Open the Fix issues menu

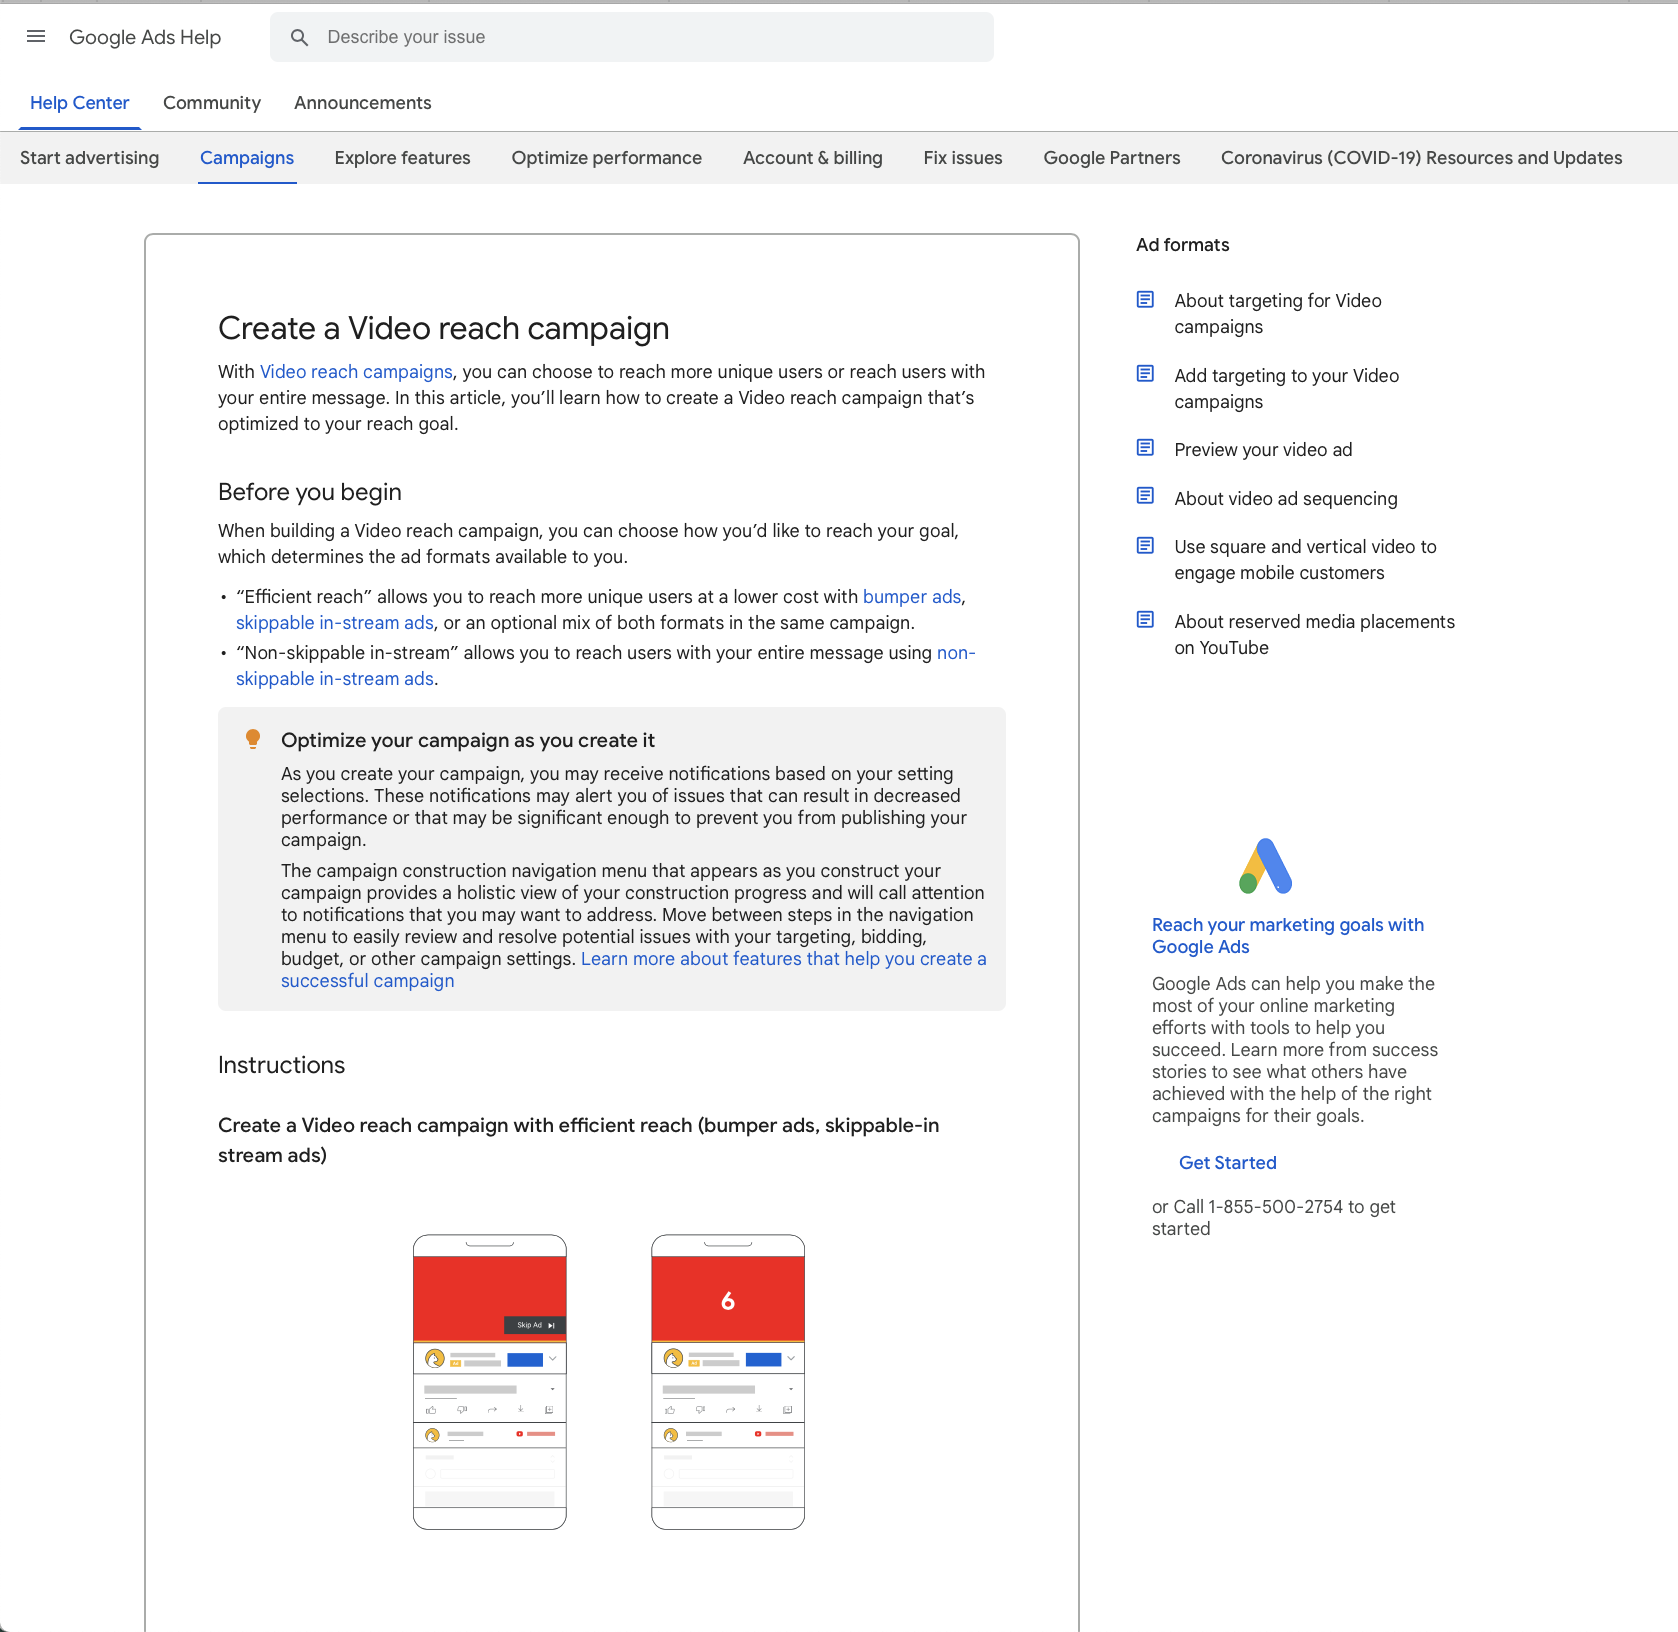click(963, 158)
